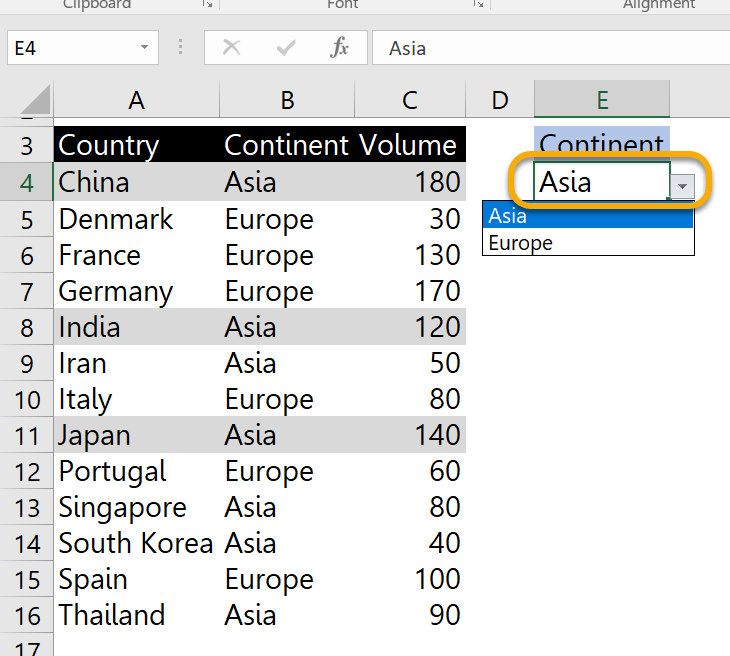This screenshot has width=730, height=656.
Task: Click the Cancel X icon in formula bar
Action: [x=231, y=47]
